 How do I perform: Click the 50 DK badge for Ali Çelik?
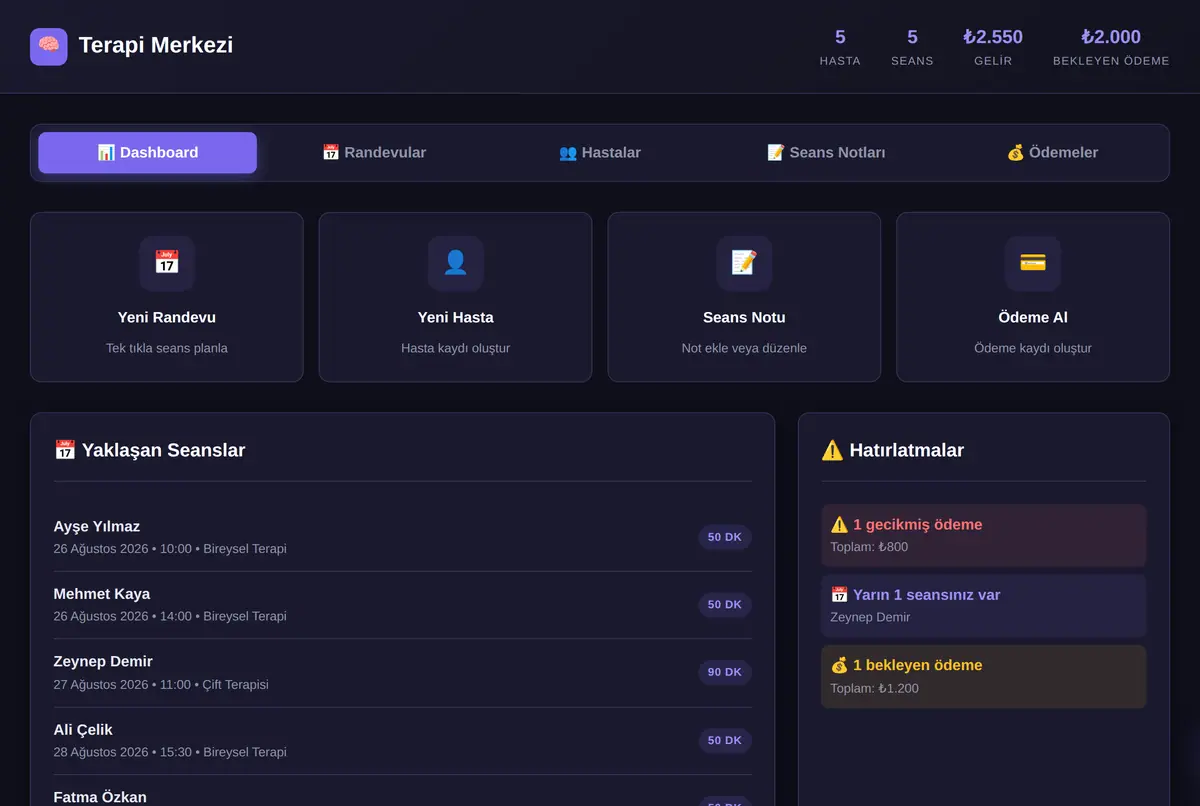725,740
